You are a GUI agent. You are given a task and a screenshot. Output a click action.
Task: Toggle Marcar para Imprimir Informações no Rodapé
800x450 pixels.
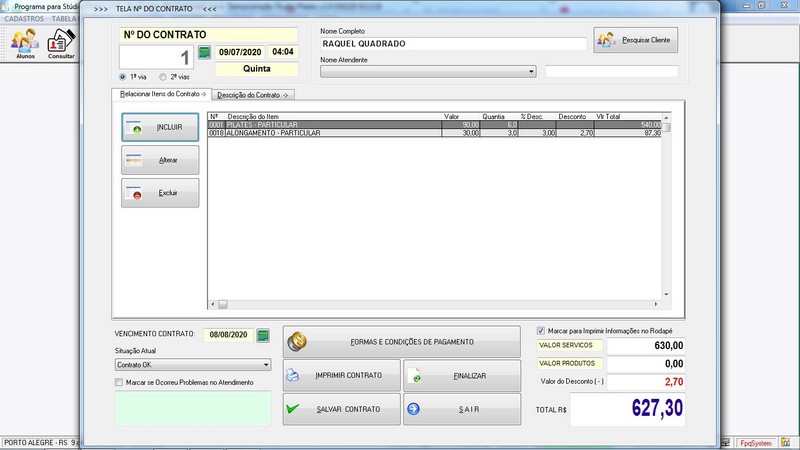point(541,331)
